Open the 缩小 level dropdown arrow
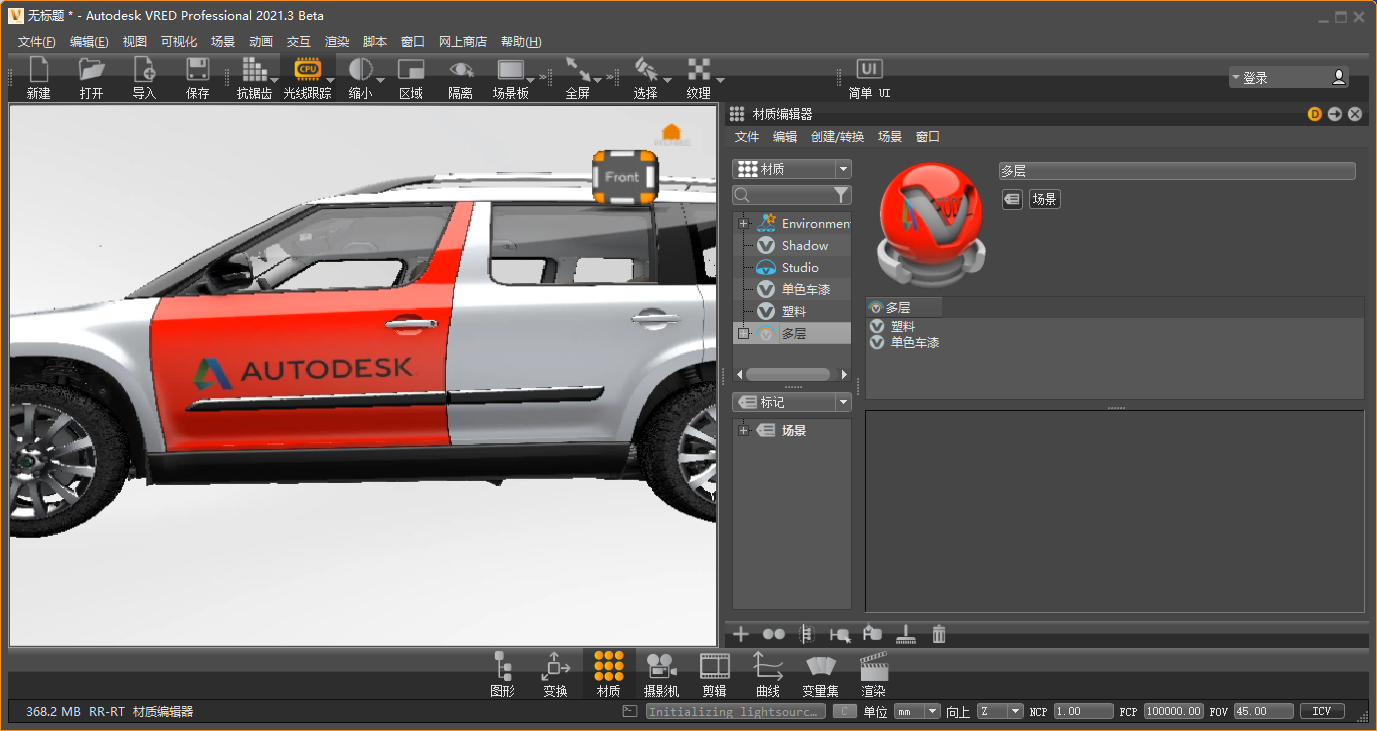The image size is (1377, 731). point(380,79)
